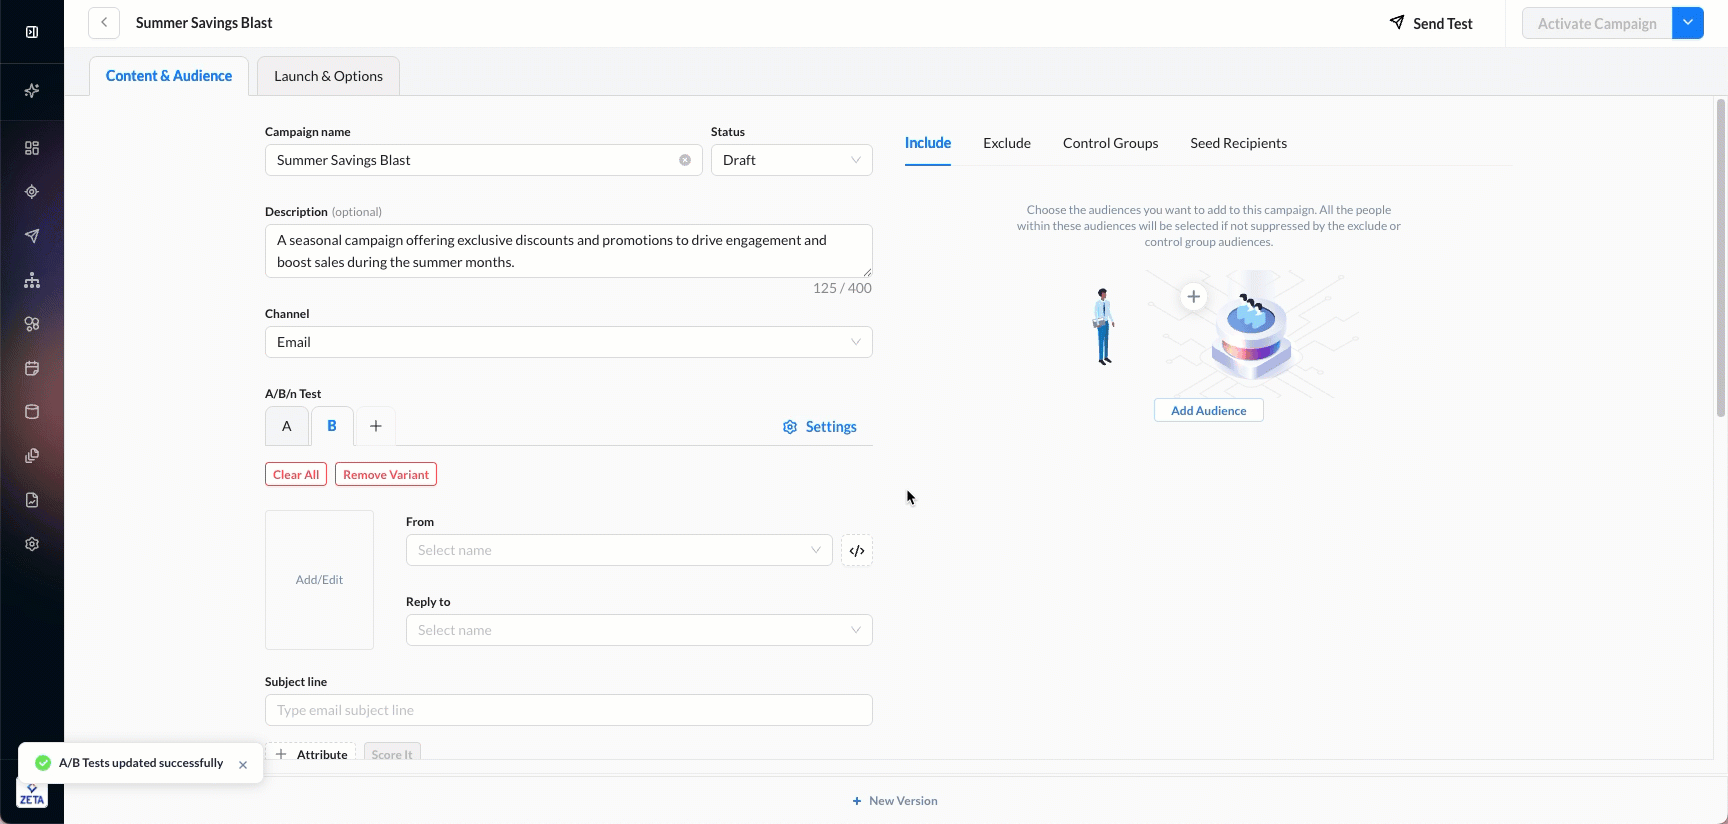
Task: Open the Control Groups tab
Action: (x=1110, y=143)
